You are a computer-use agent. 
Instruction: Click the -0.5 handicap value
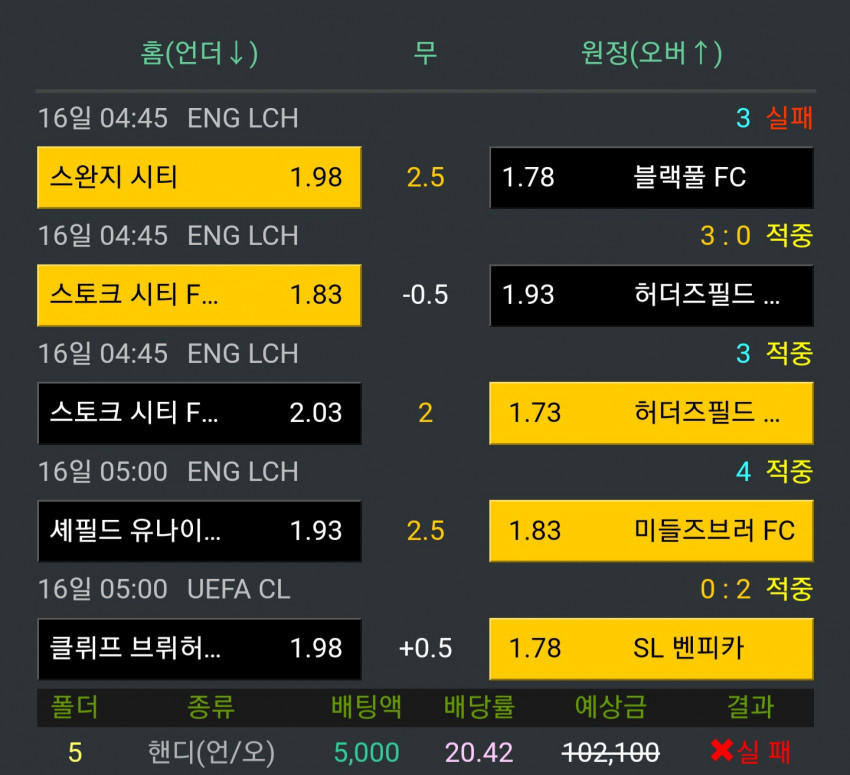tap(426, 295)
